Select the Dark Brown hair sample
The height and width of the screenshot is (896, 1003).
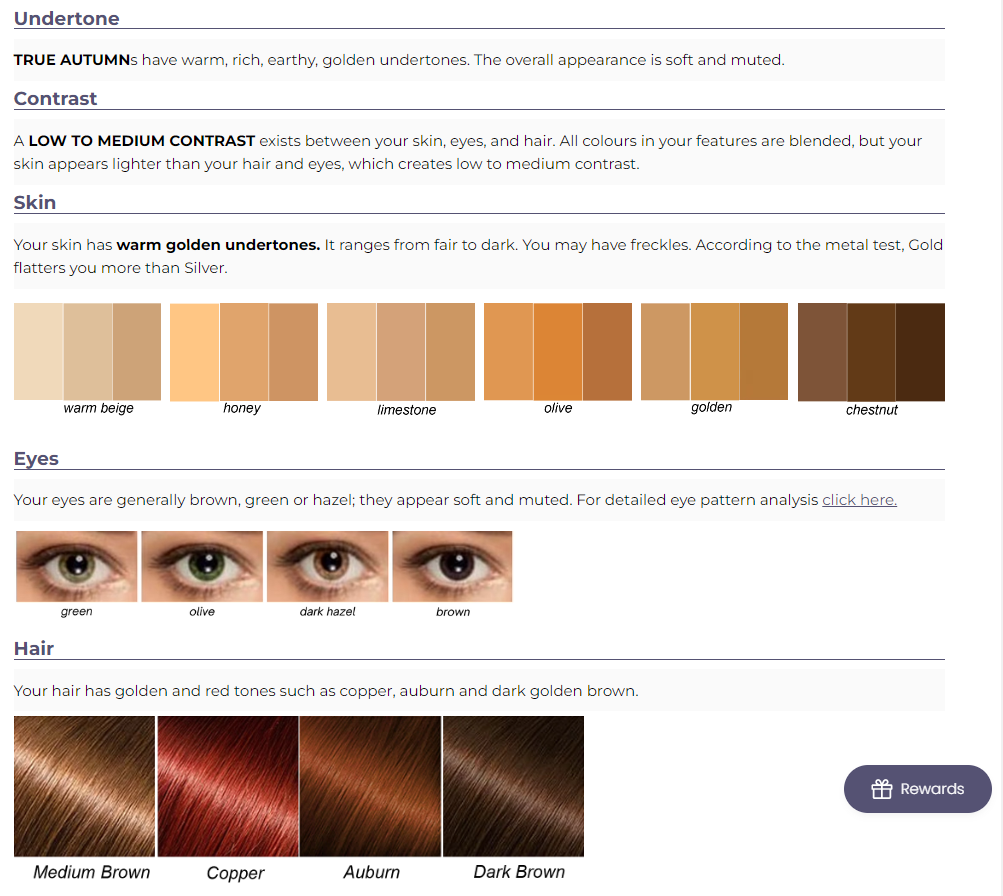tap(514, 786)
